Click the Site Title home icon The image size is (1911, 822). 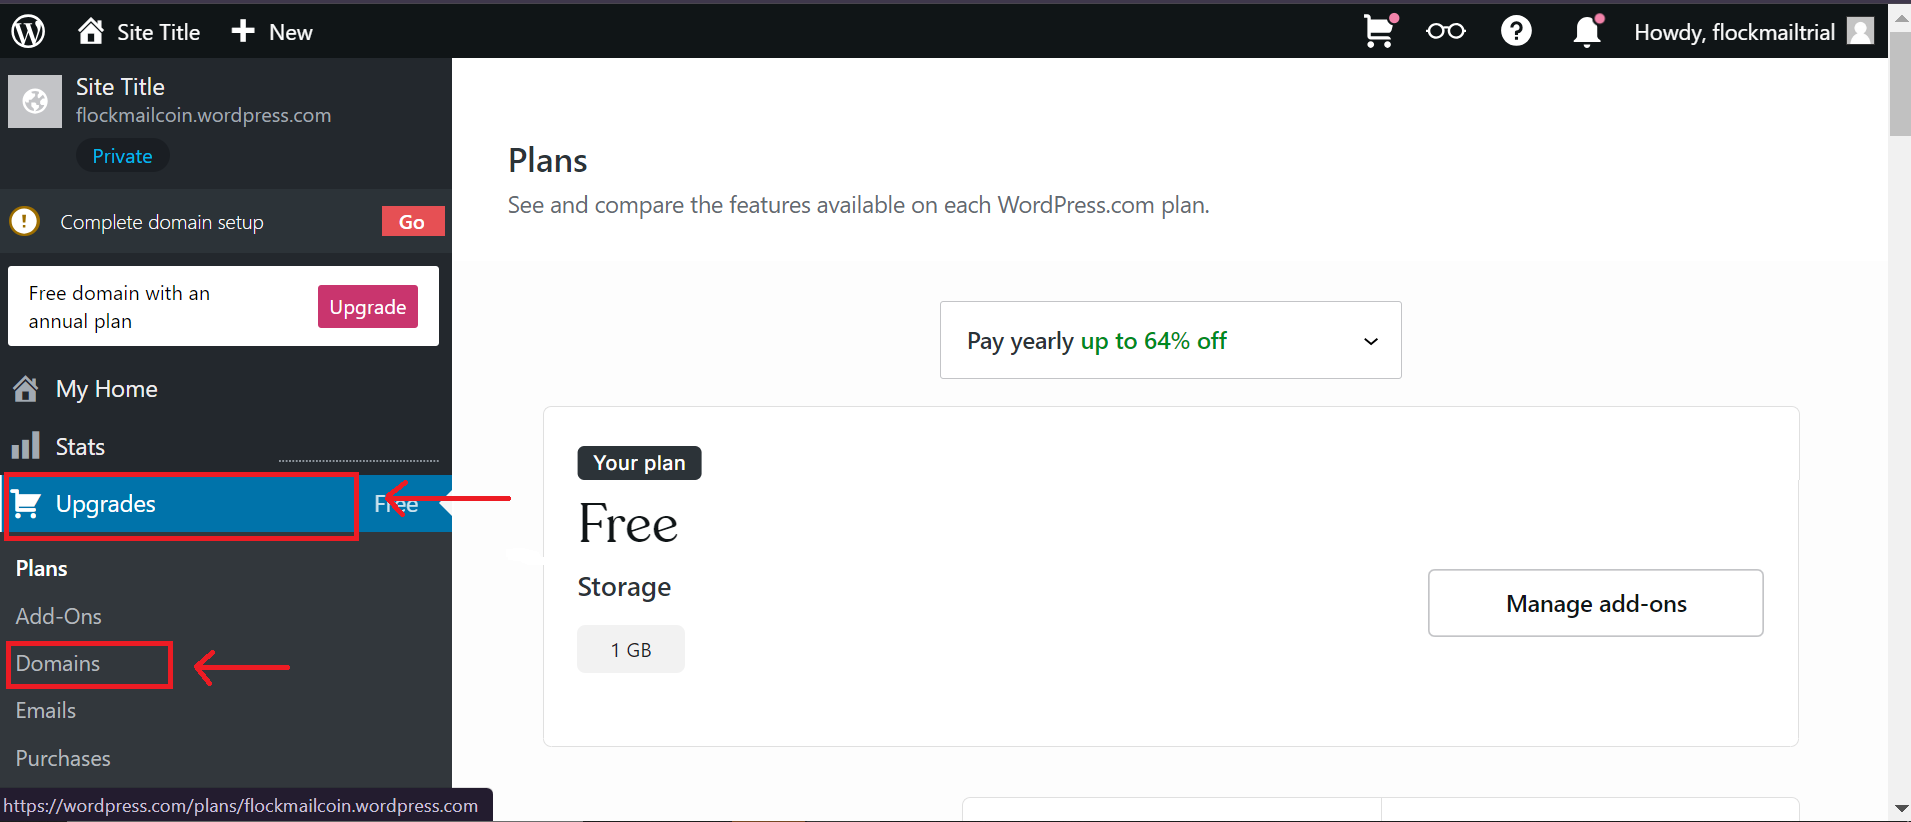[x=91, y=31]
